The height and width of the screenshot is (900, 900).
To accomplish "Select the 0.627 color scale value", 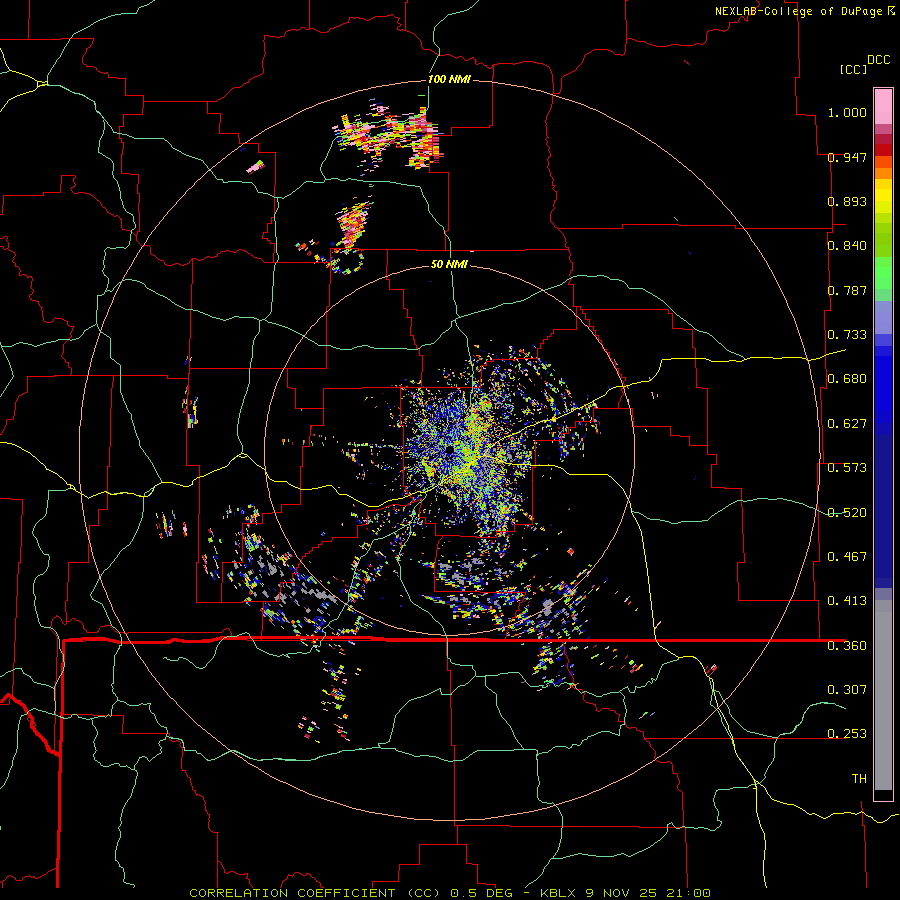I will (847, 424).
